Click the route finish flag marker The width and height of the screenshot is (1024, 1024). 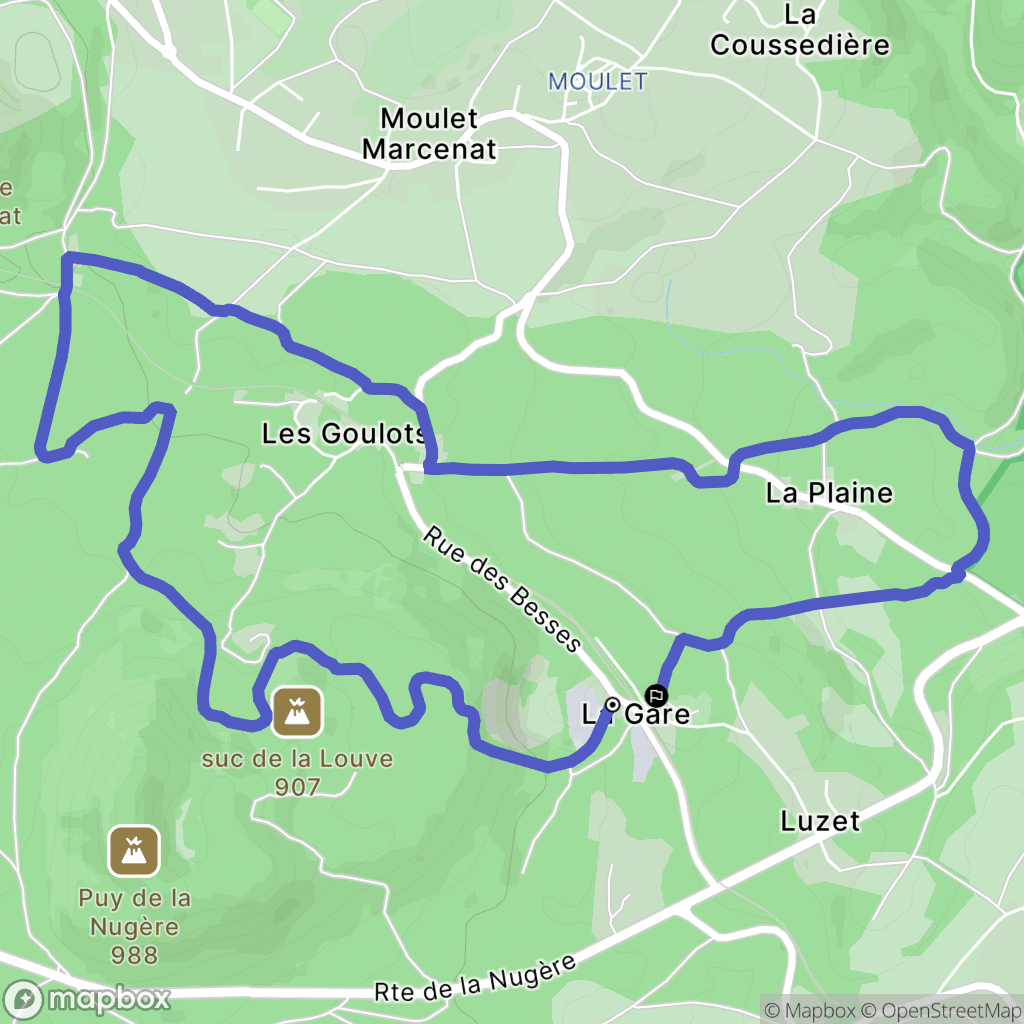(x=656, y=695)
